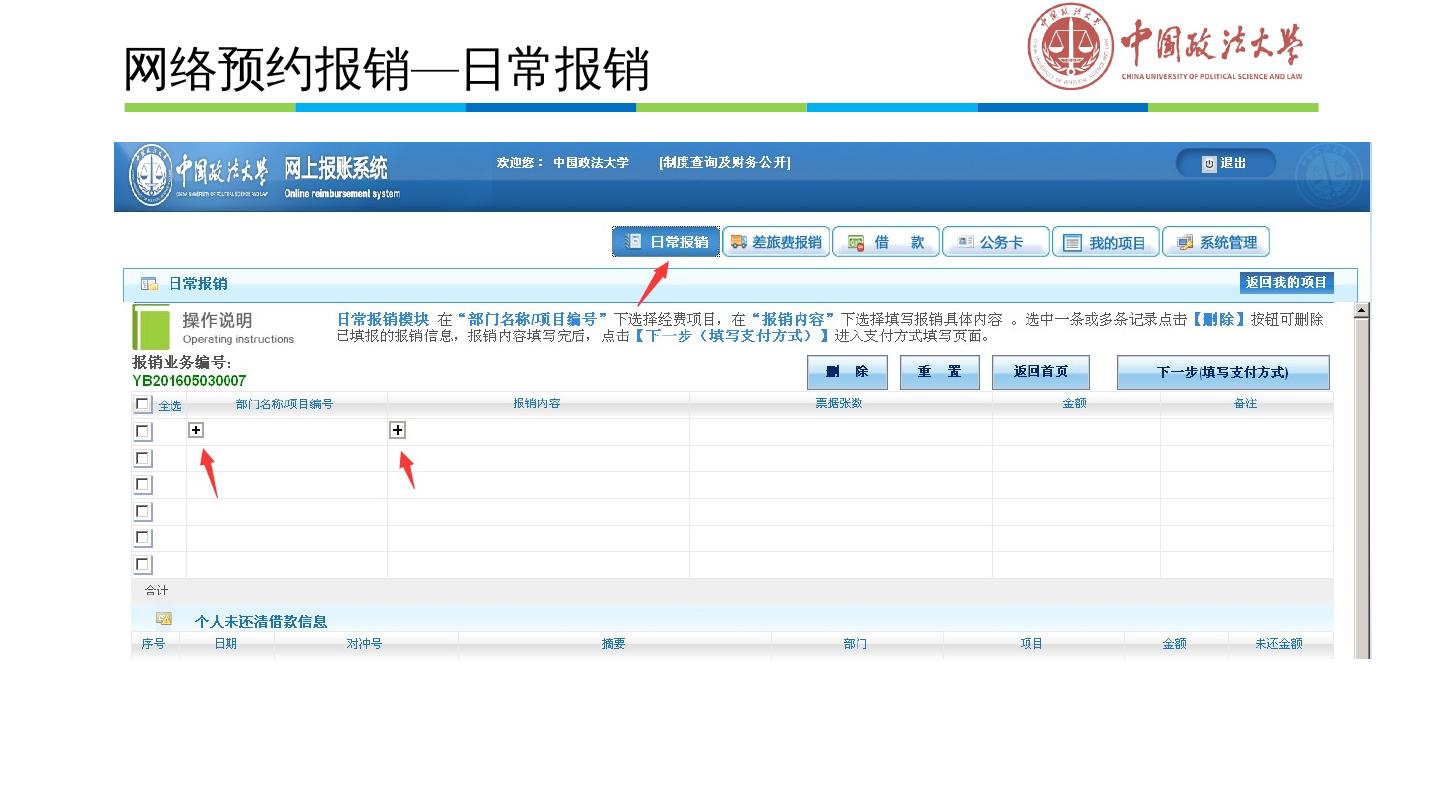Select the business number YB201605030007
This screenshot has height=810, width=1440.
pos(189,380)
